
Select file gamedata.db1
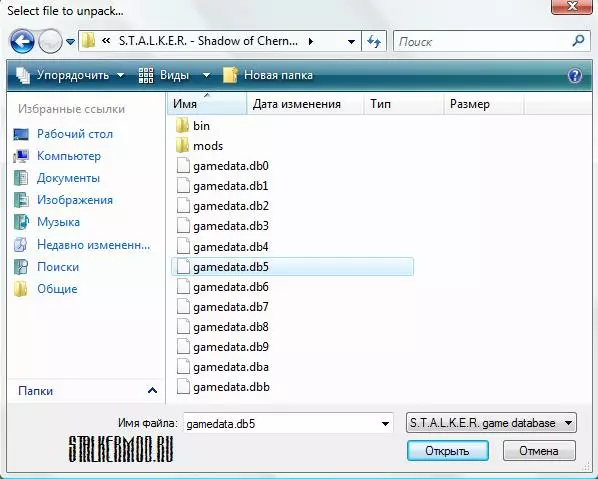coord(223,186)
